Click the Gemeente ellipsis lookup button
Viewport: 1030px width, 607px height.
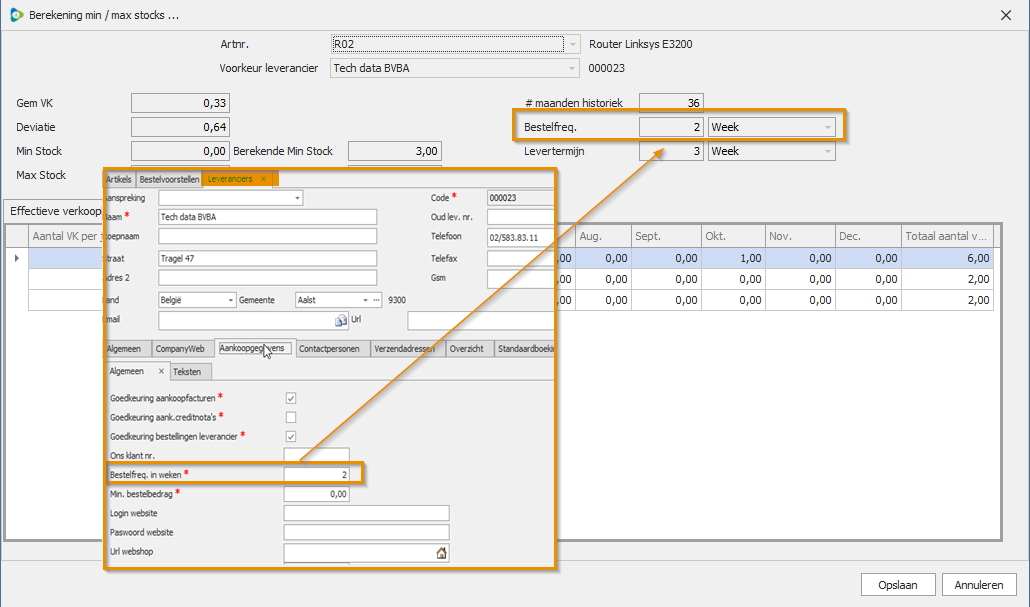[x=377, y=300]
